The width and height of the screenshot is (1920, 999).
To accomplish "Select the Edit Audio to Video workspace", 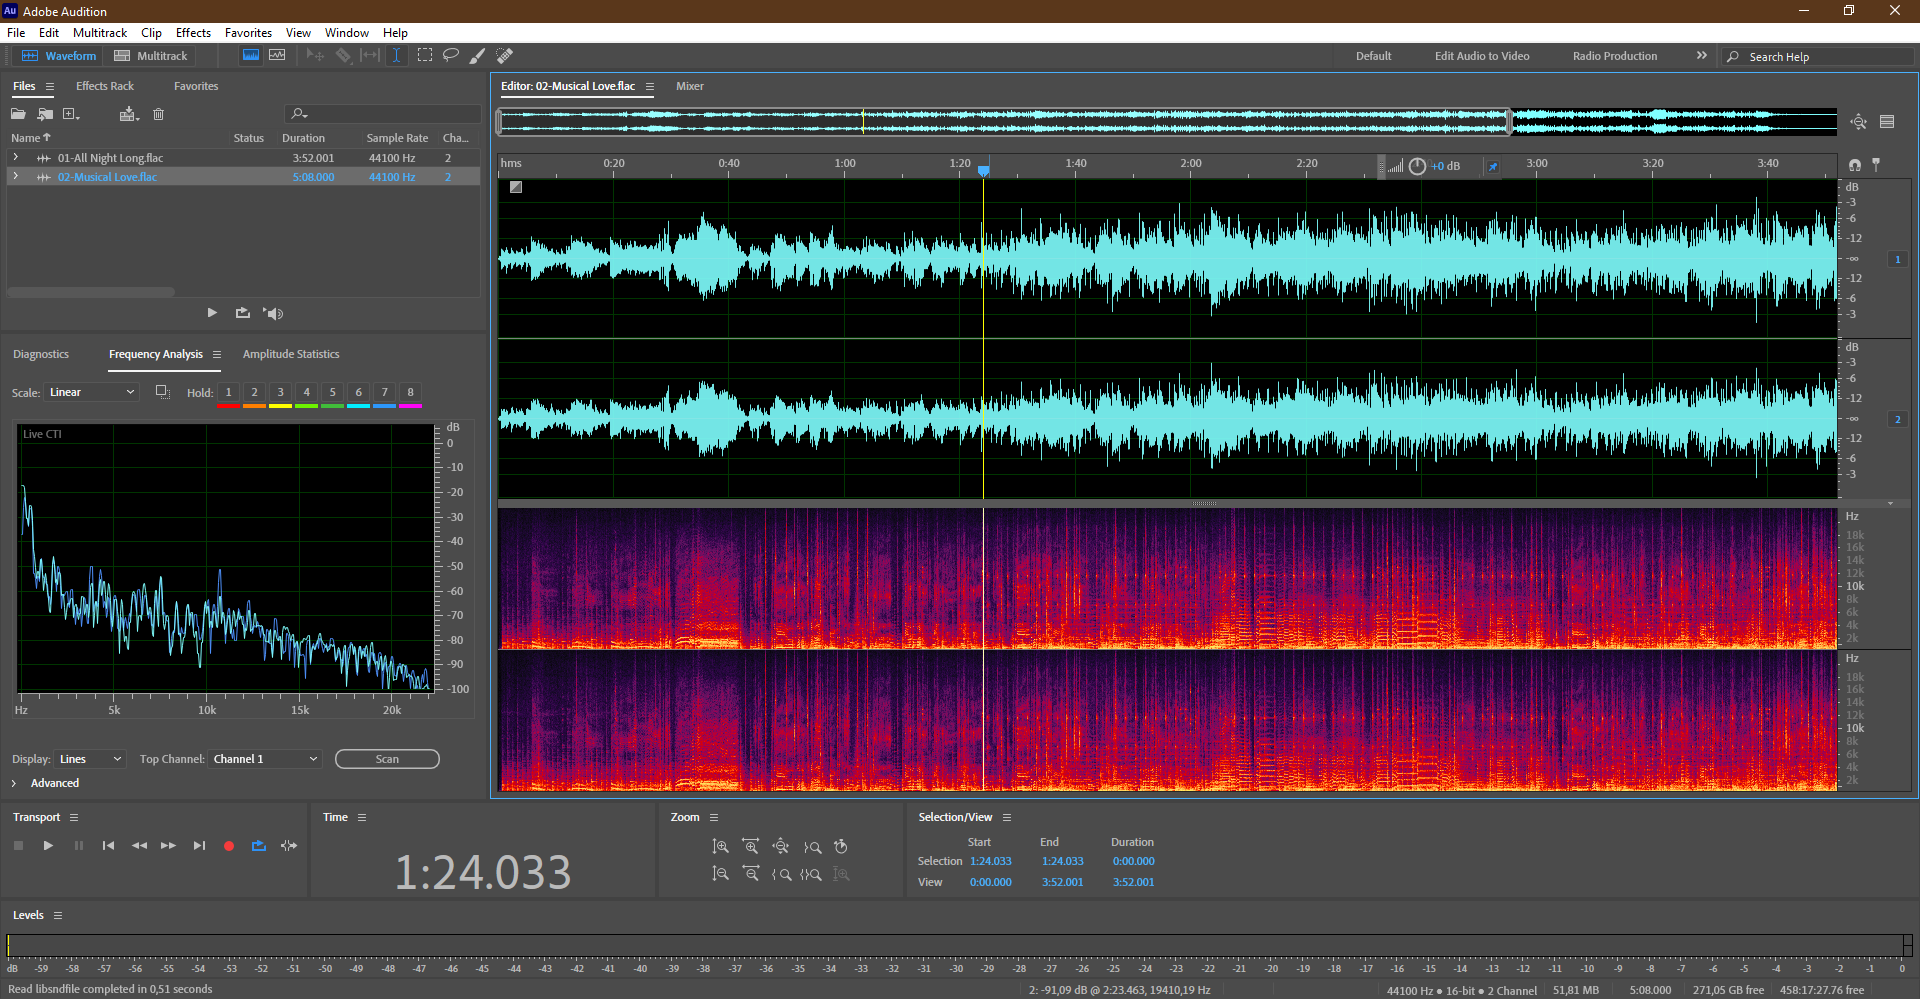I will click(x=1482, y=56).
